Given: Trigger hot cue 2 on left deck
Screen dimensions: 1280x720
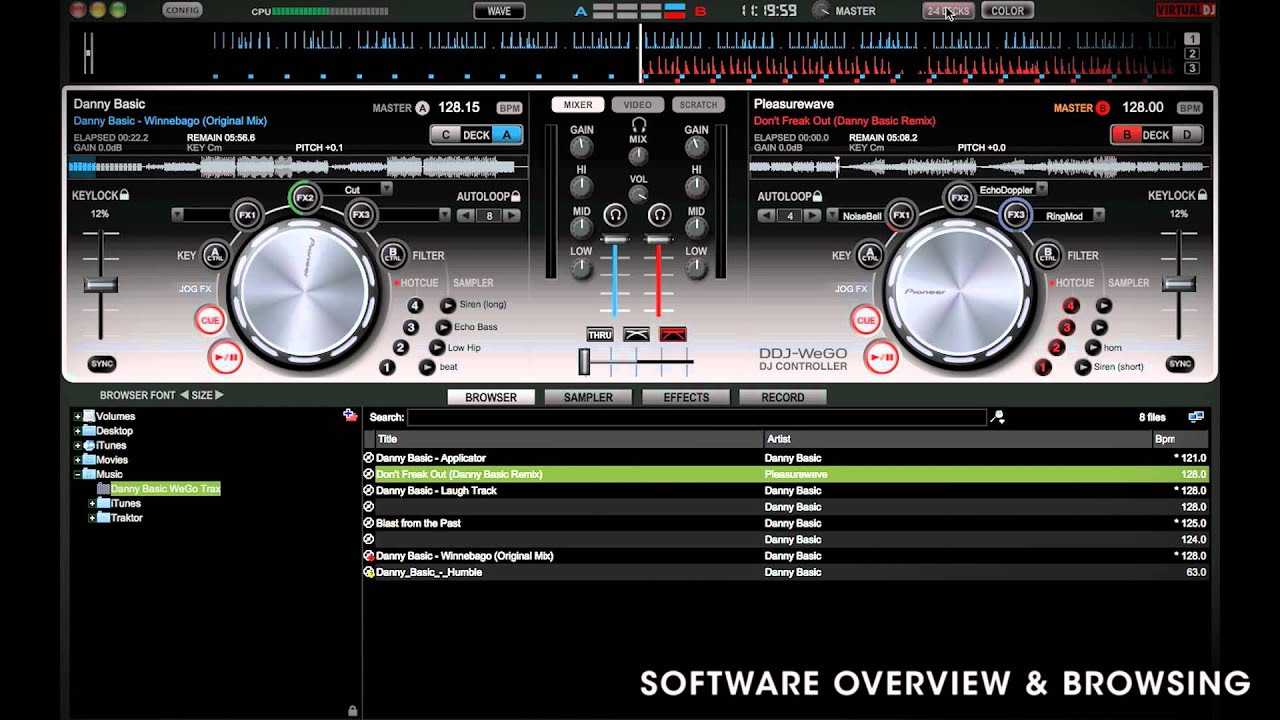Looking at the screenshot, I should click(400, 347).
